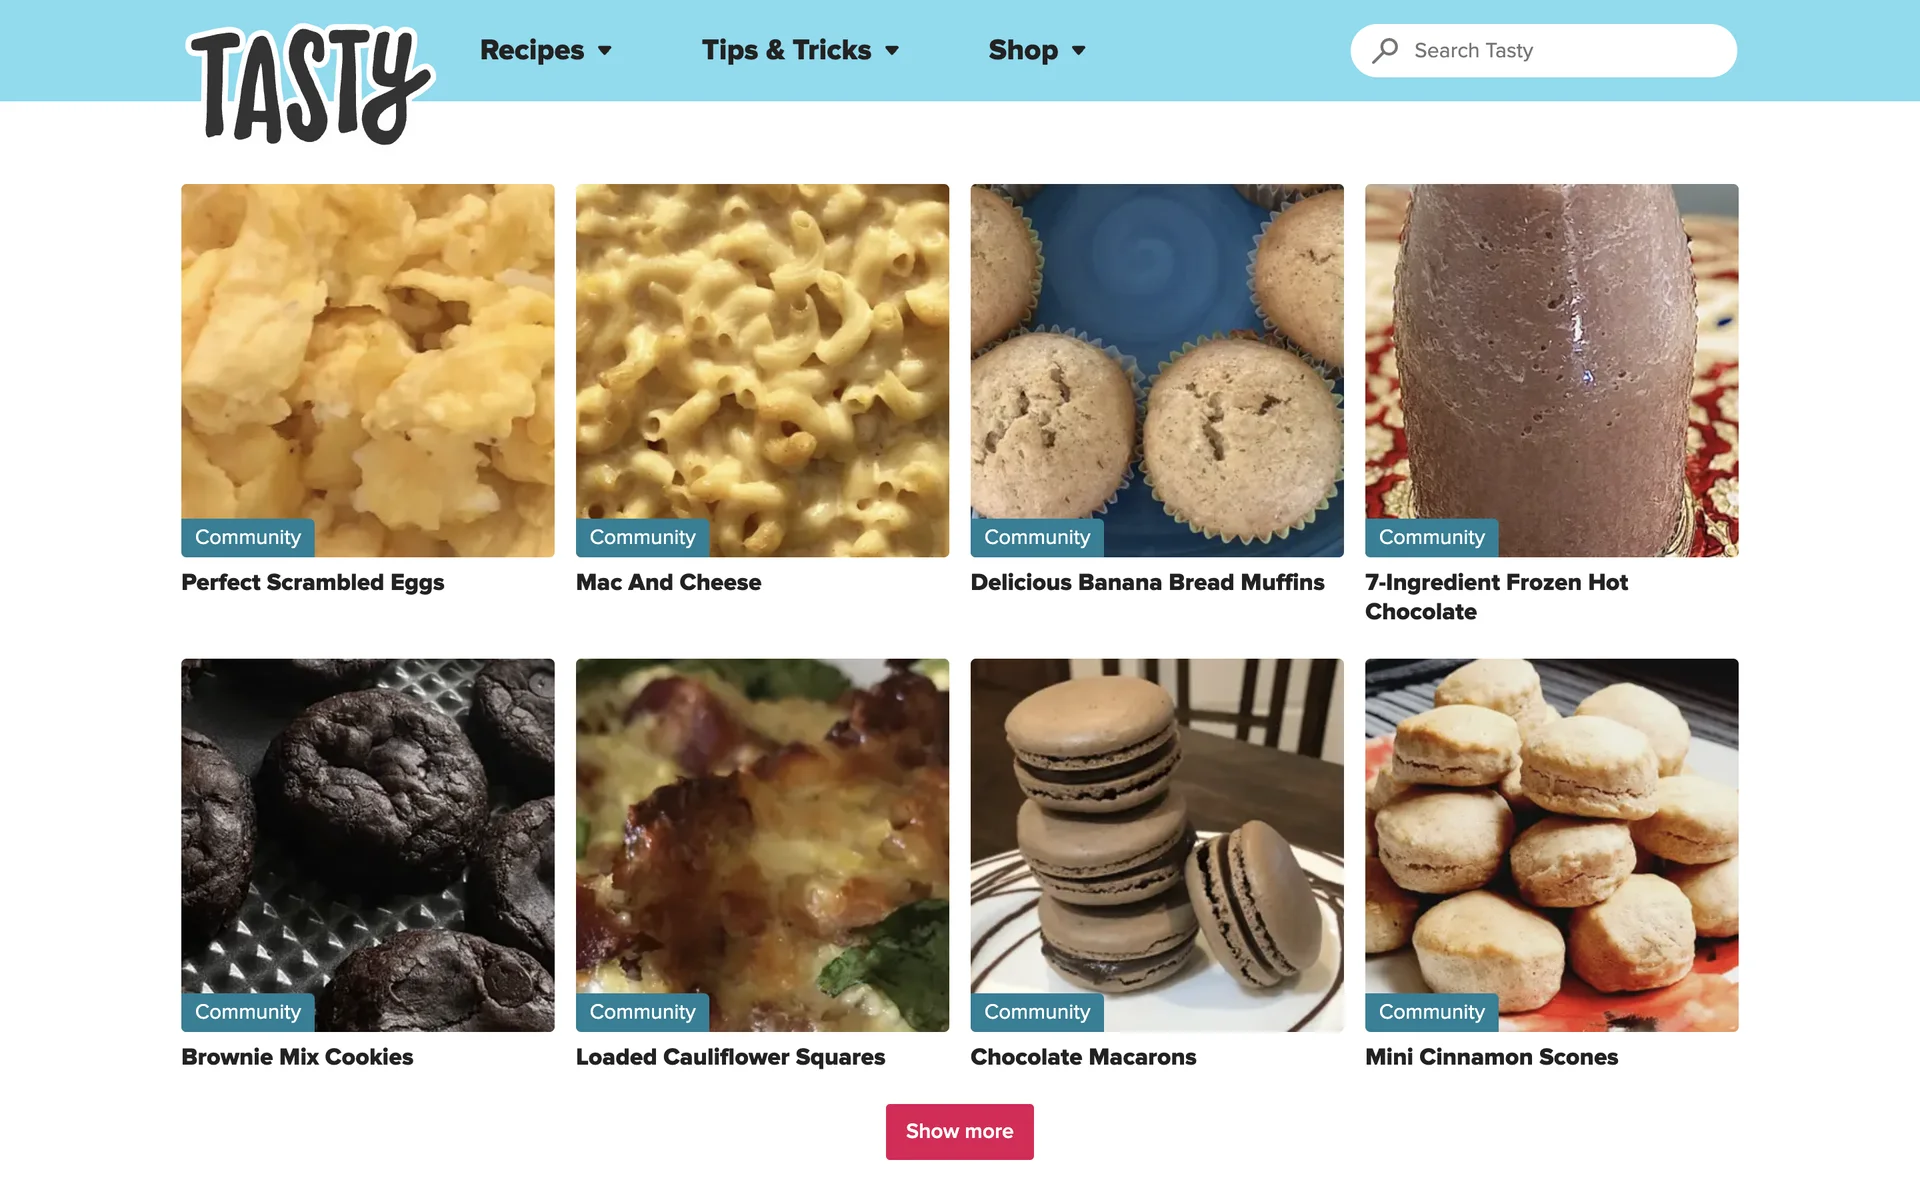
Task: Click the Community badge on Chocolate Macarons
Action: [x=1037, y=1012]
